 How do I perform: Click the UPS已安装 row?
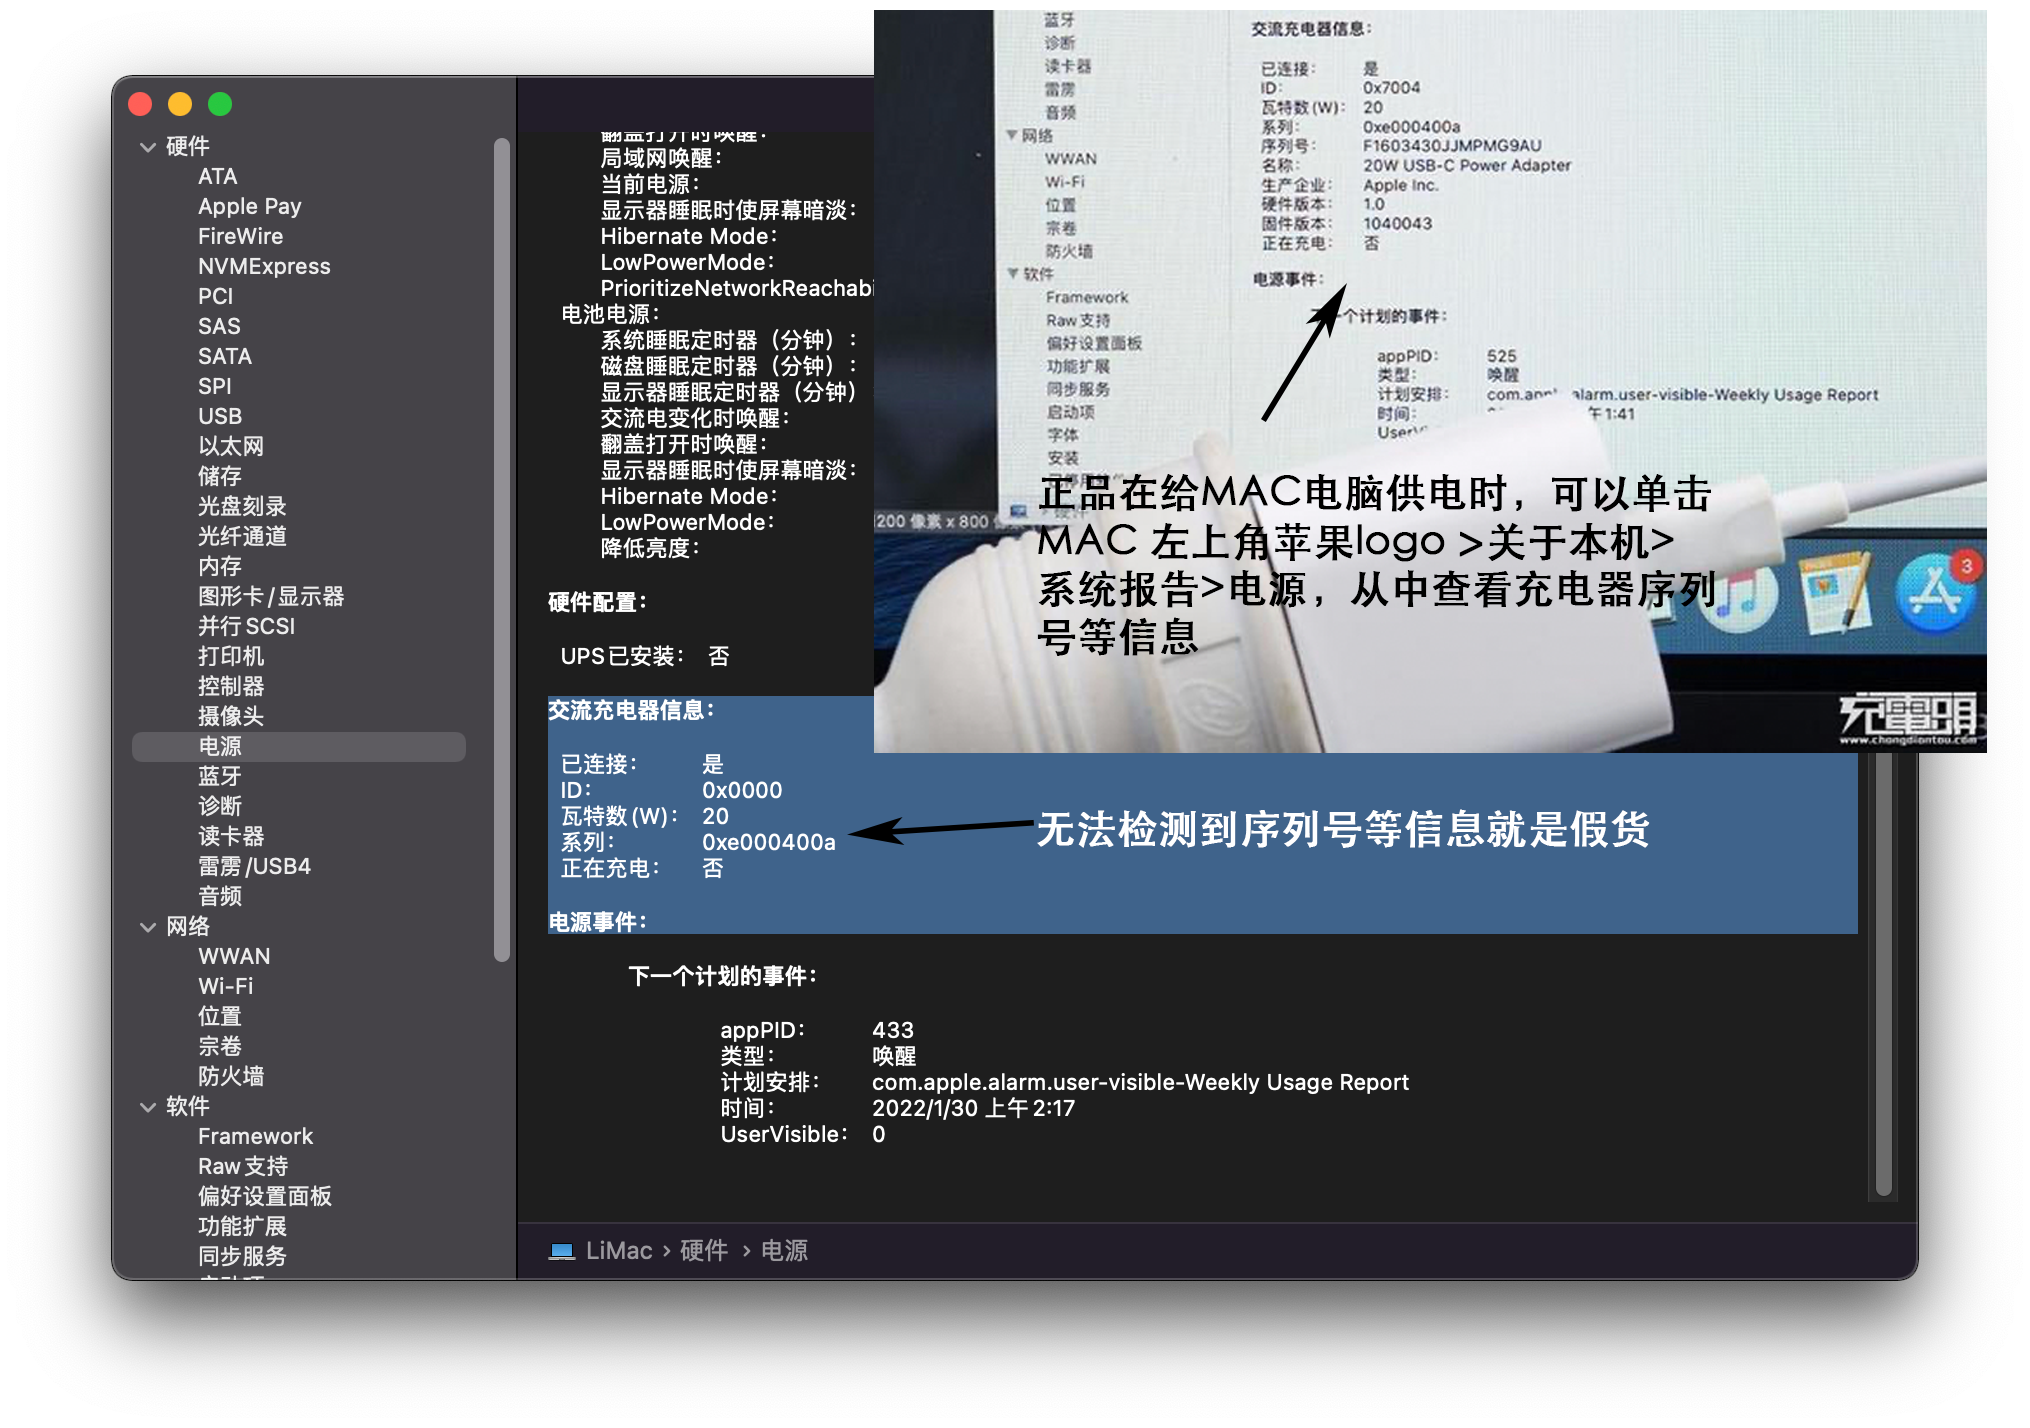tap(645, 657)
